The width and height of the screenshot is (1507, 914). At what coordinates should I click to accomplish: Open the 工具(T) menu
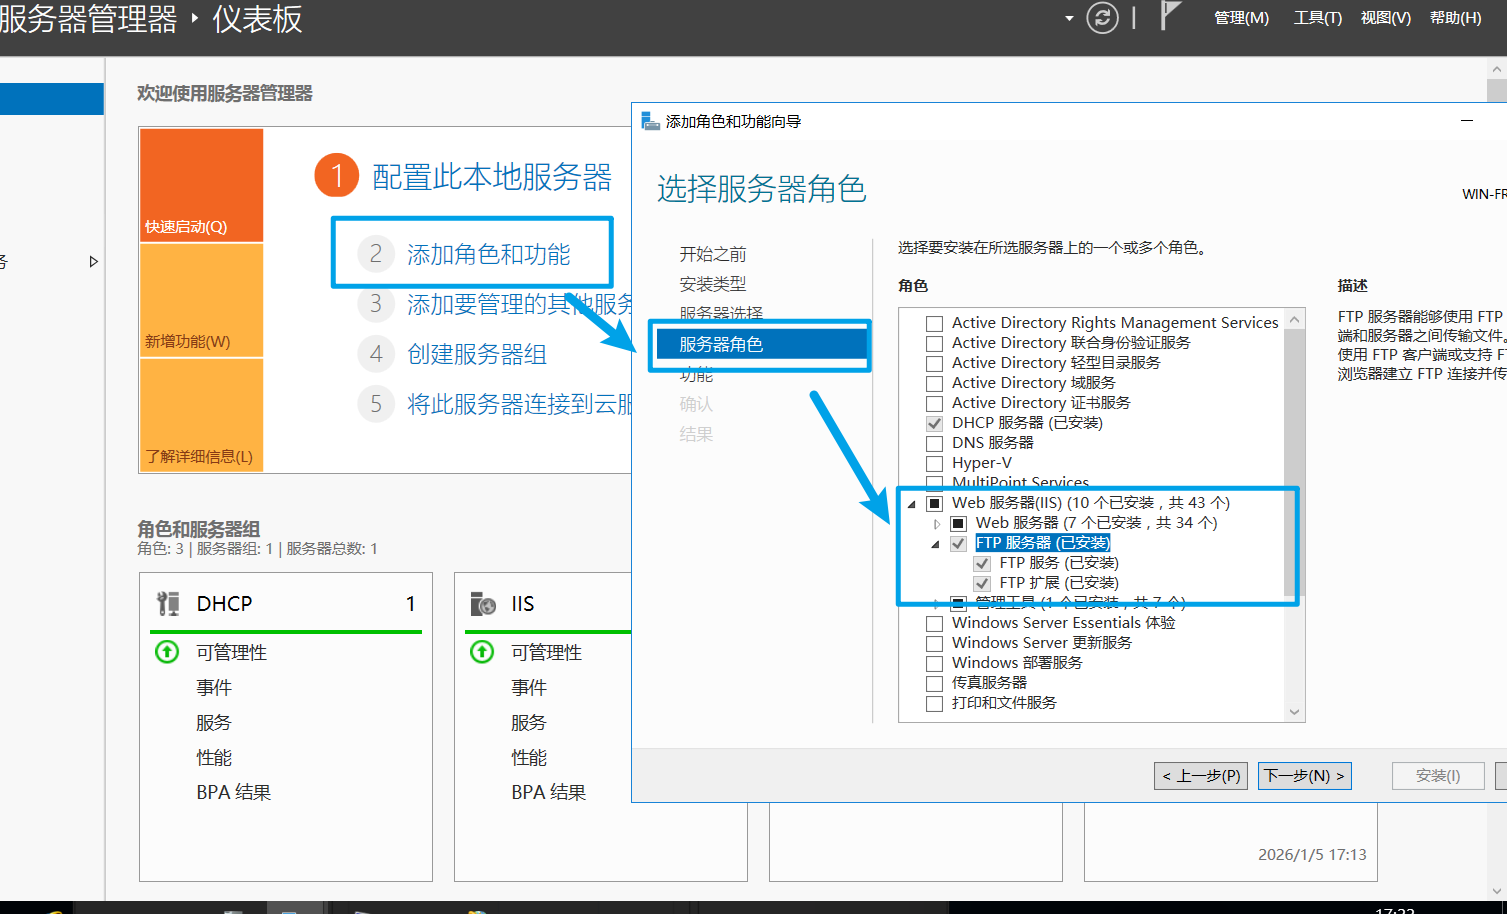(x=1316, y=17)
